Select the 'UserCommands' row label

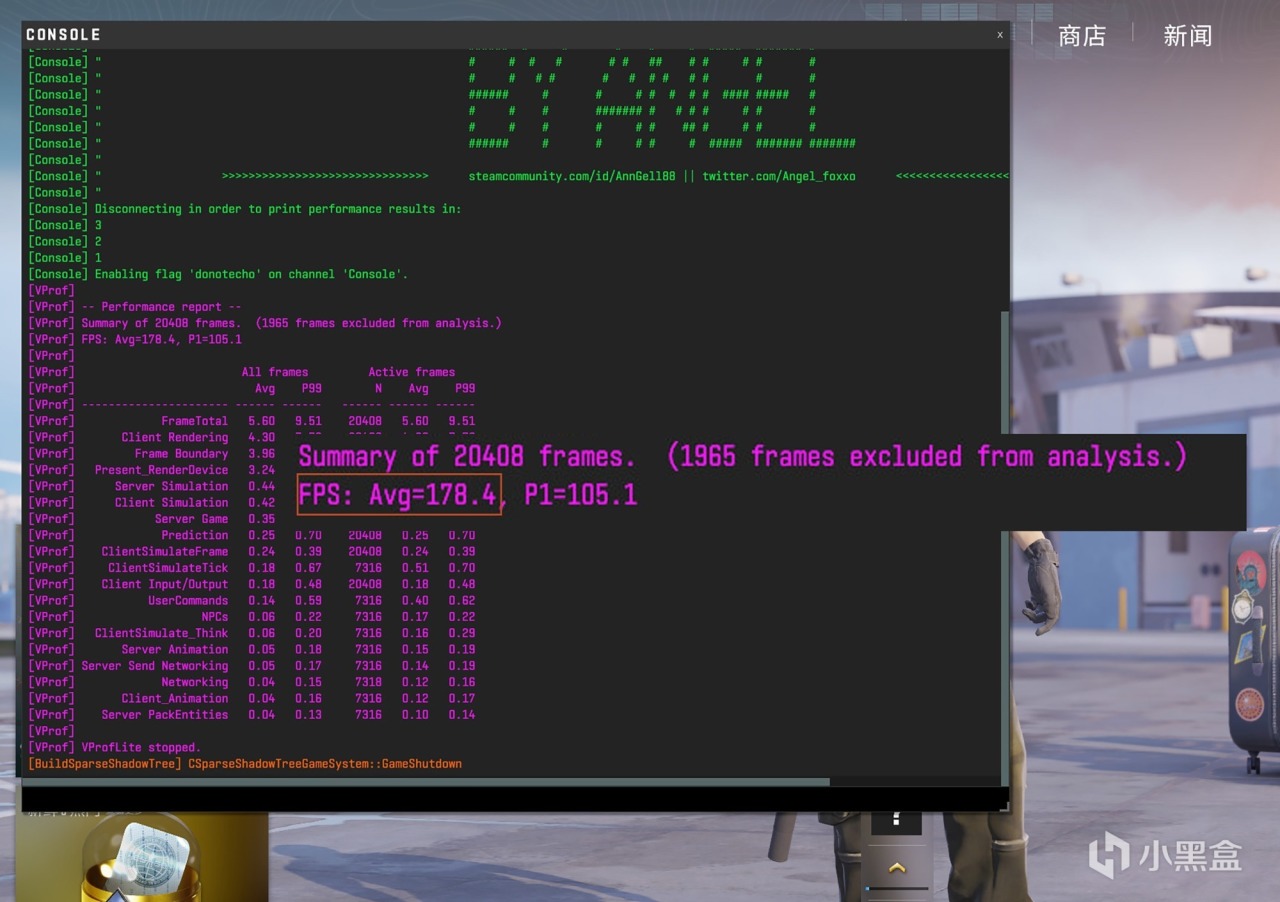[x=188, y=600]
